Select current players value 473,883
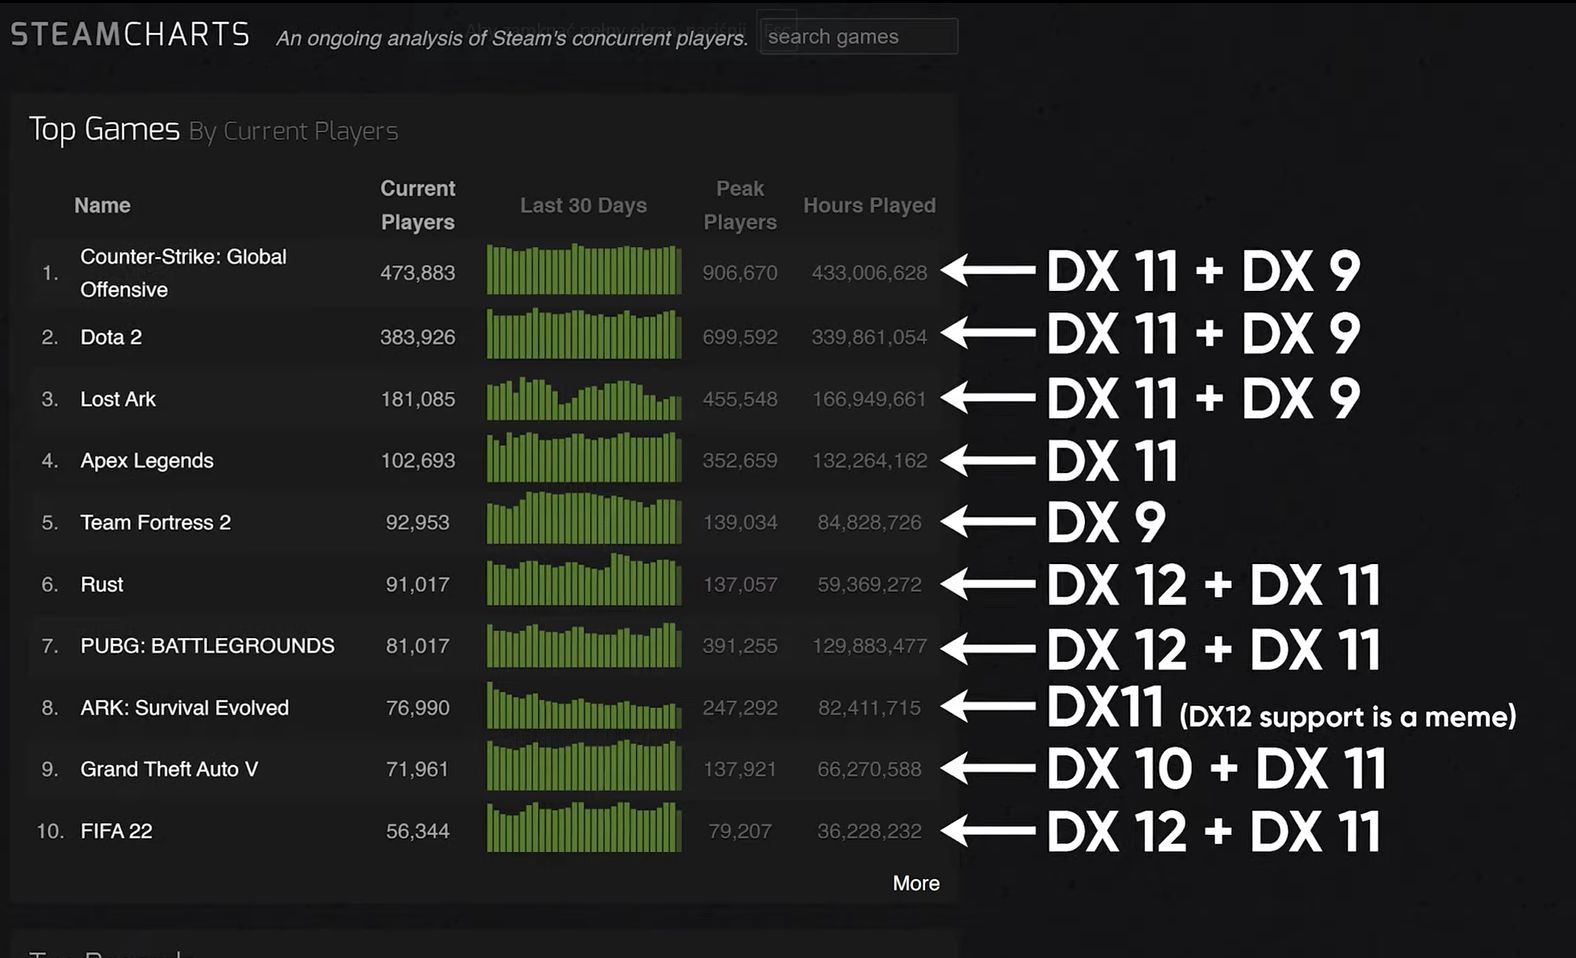The width and height of the screenshot is (1576, 958). [418, 273]
